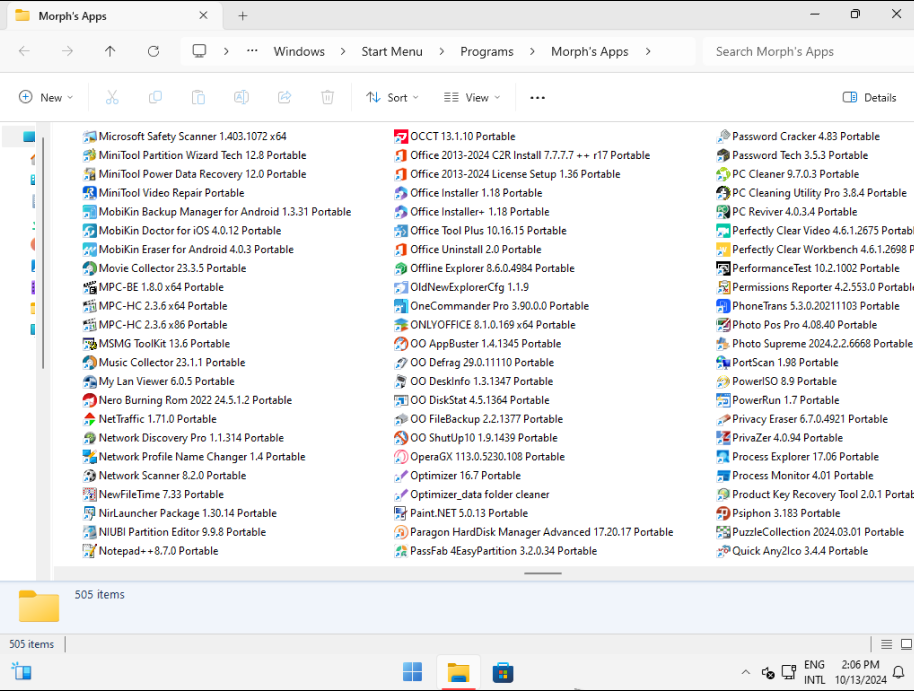
Task: Click the Cut toolbar icon
Action: (x=112, y=97)
